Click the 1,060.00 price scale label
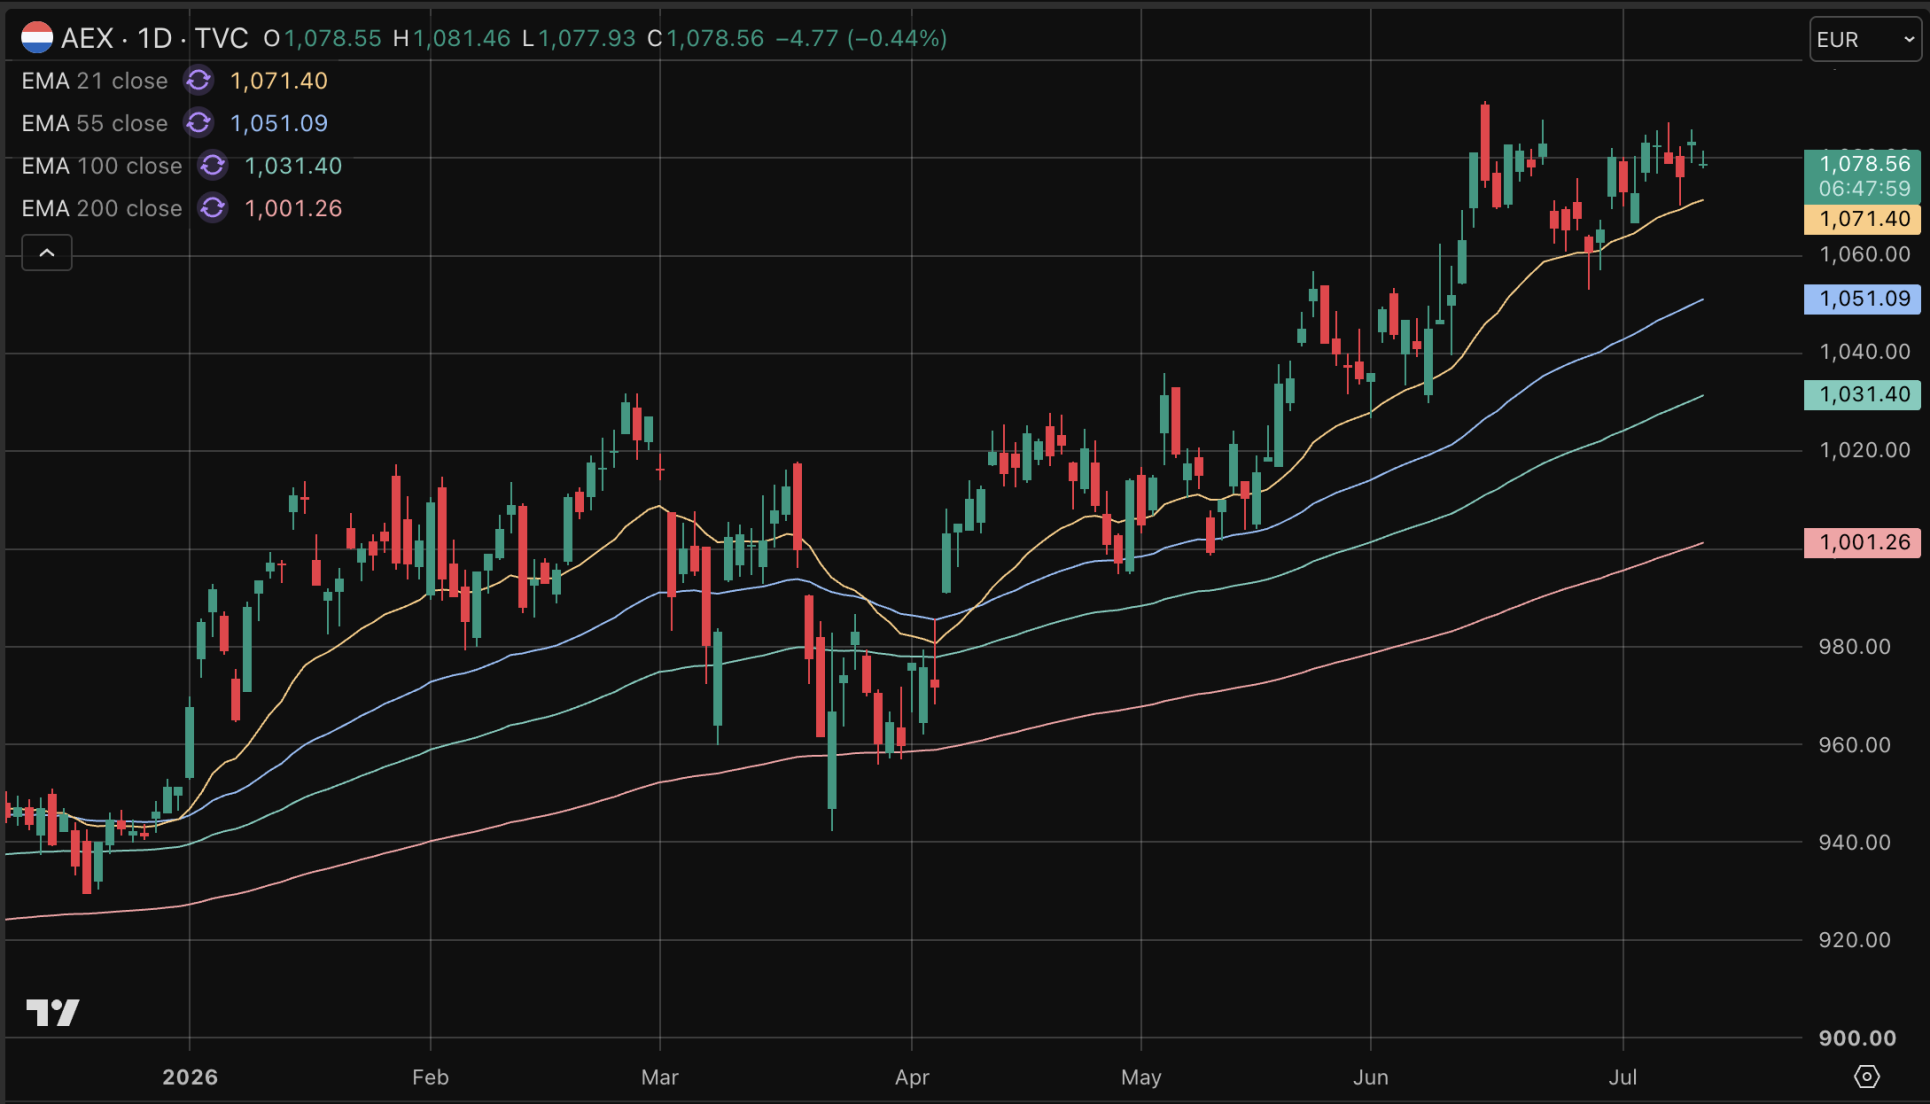The image size is (1930, 1104). (x=1865, y=254)
